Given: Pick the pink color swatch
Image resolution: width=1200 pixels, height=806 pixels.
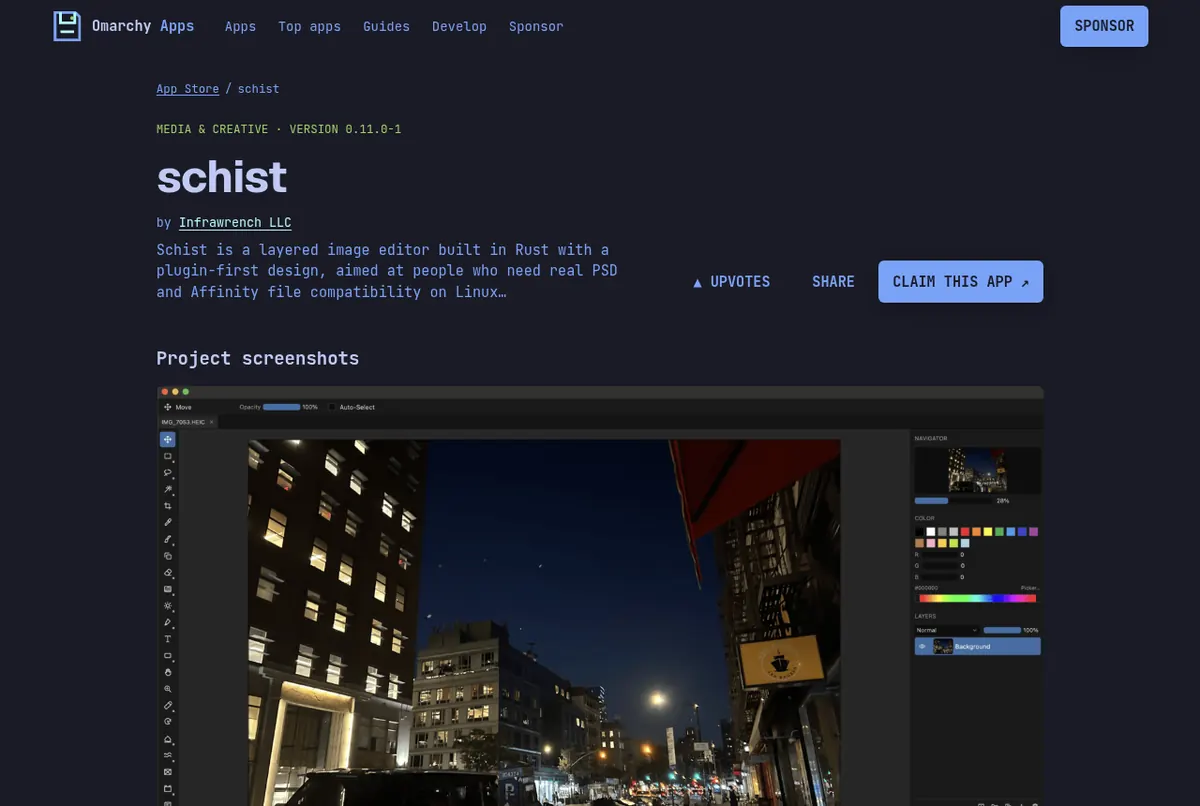Looking at the screenshot, I should click(931, 543).
